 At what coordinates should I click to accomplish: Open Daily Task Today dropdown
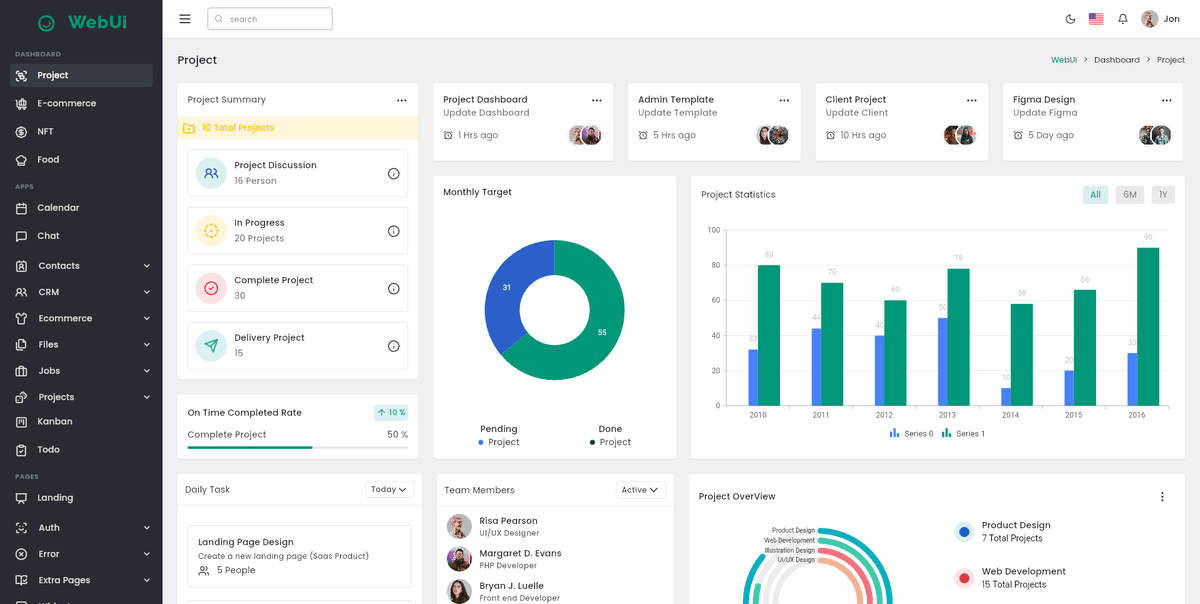(390, 490)
